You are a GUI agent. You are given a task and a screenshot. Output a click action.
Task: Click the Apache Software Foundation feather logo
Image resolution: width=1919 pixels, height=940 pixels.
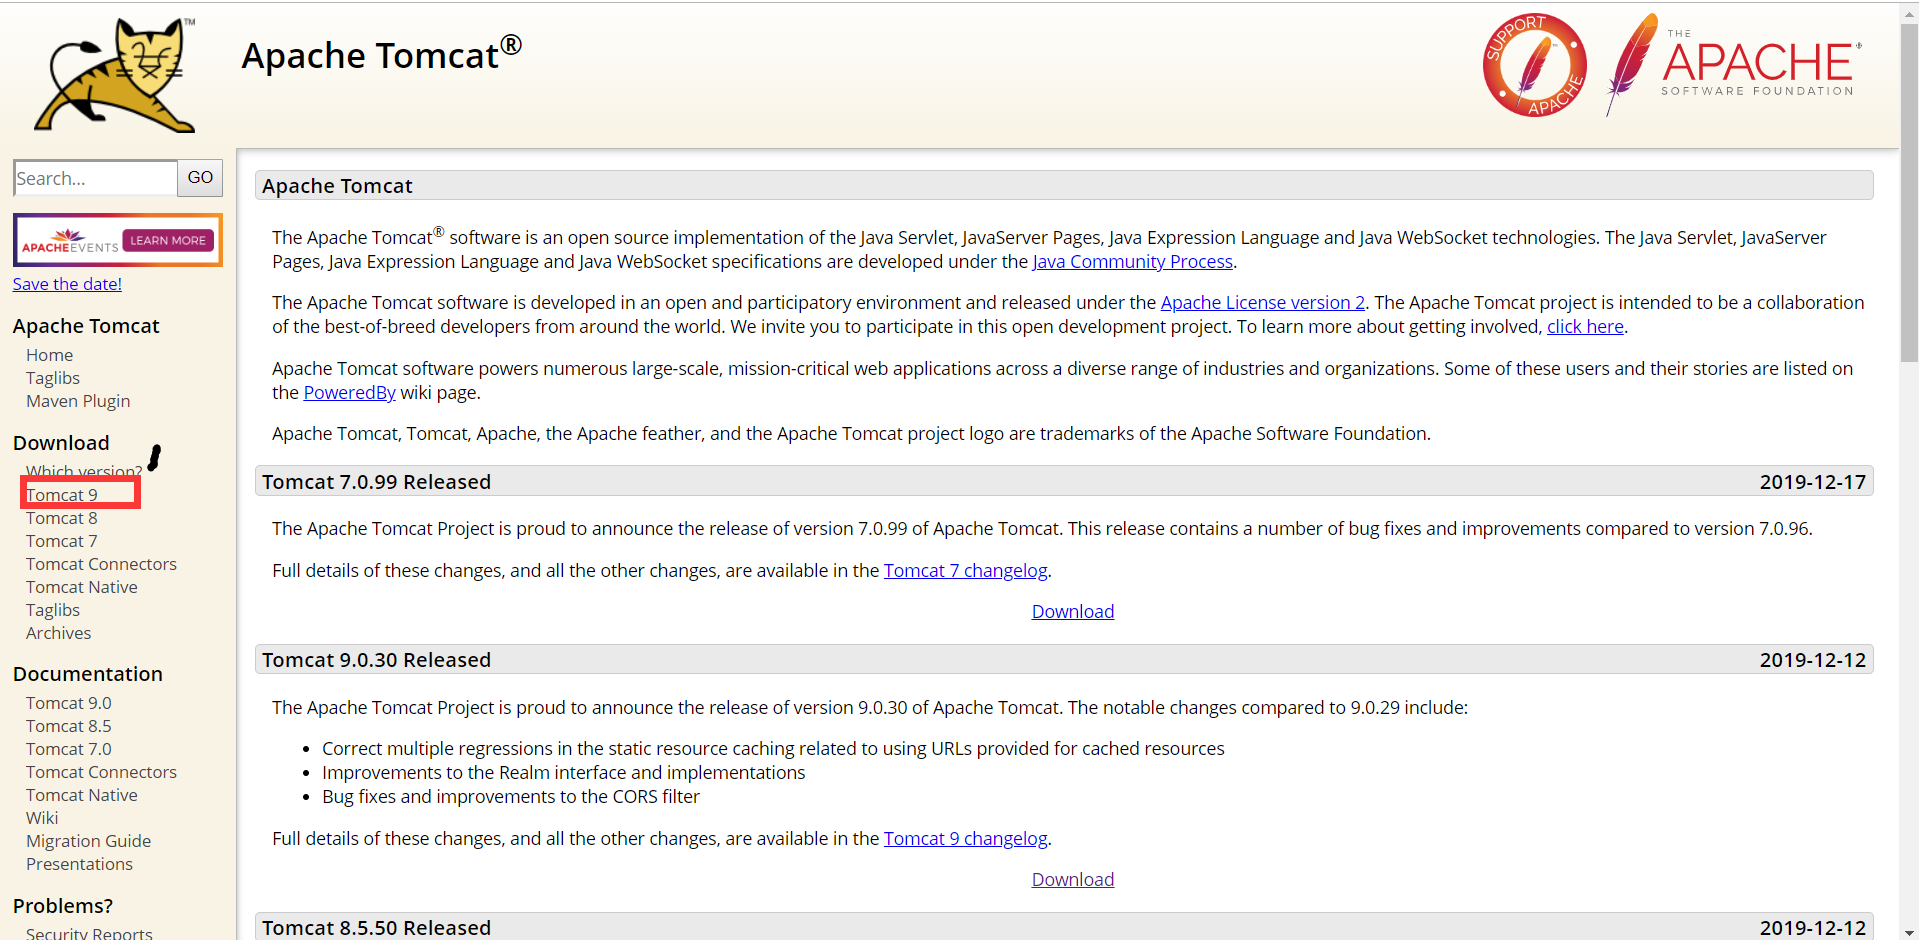point(1733,65)
